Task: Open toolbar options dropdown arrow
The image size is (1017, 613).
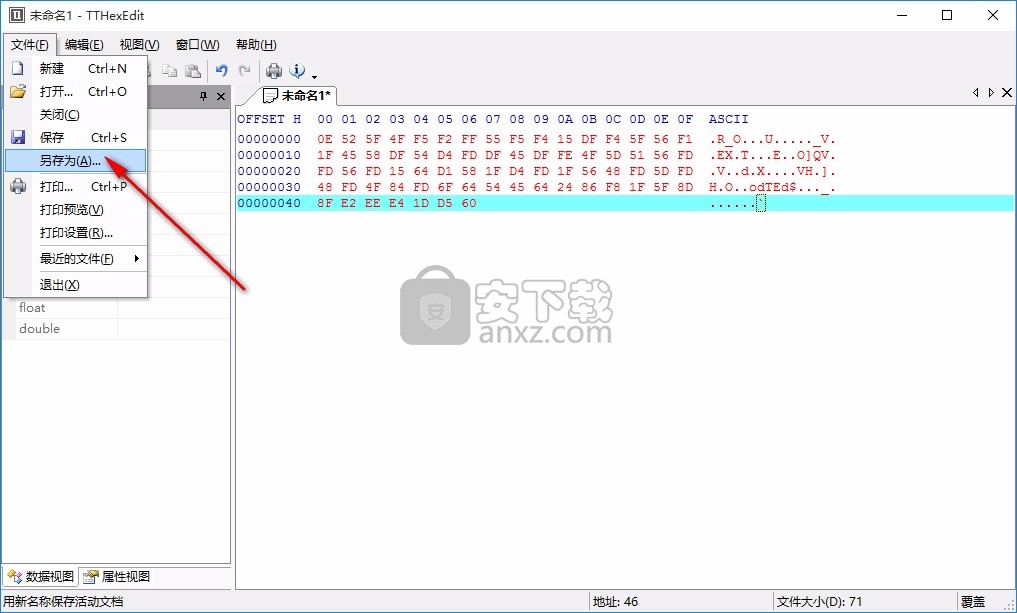Action: (x=315, y=77)
